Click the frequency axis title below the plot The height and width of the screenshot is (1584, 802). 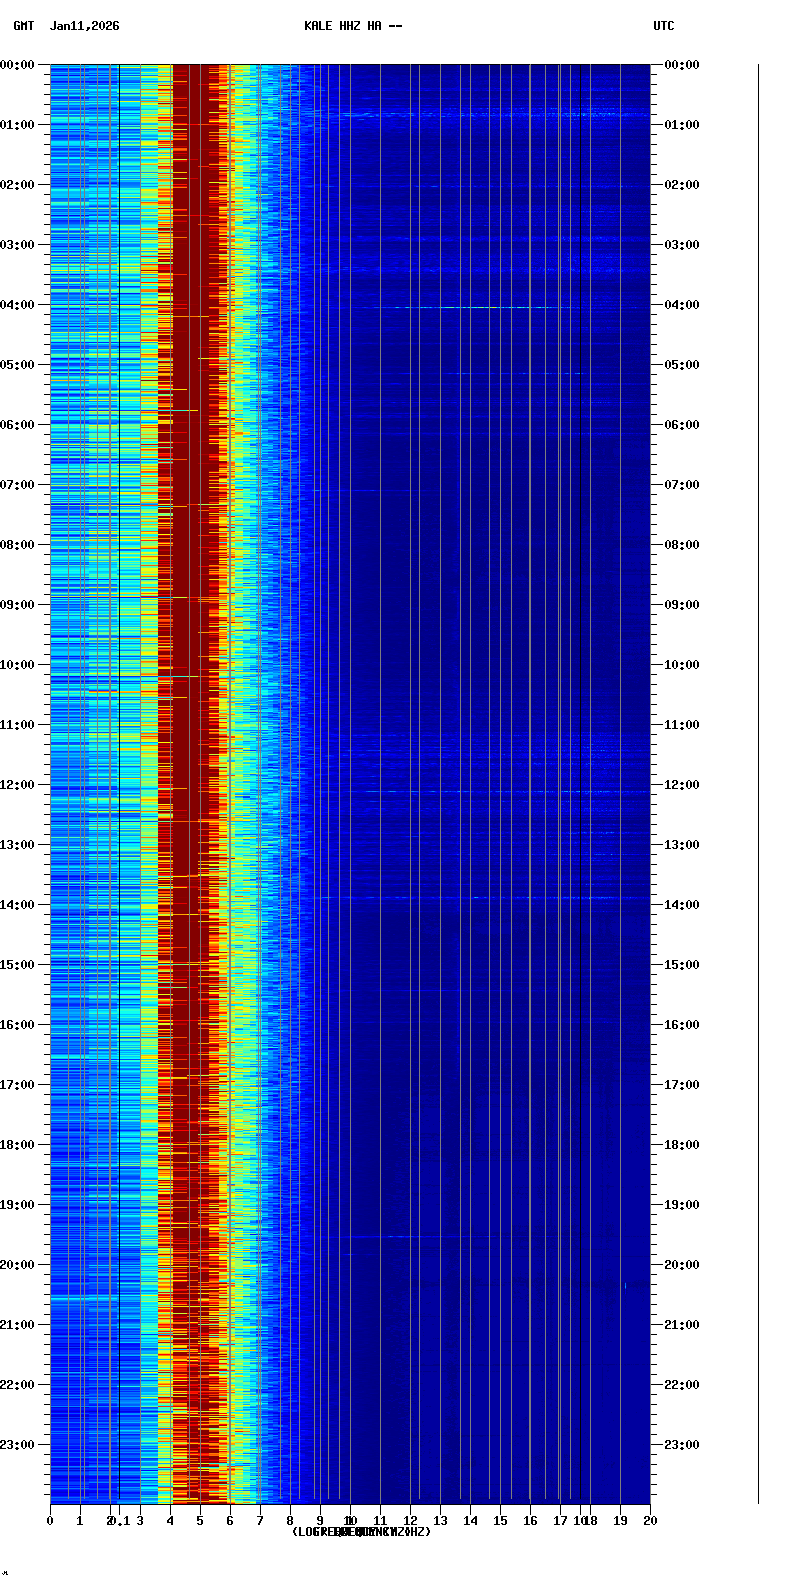(x=361, y=1532)
